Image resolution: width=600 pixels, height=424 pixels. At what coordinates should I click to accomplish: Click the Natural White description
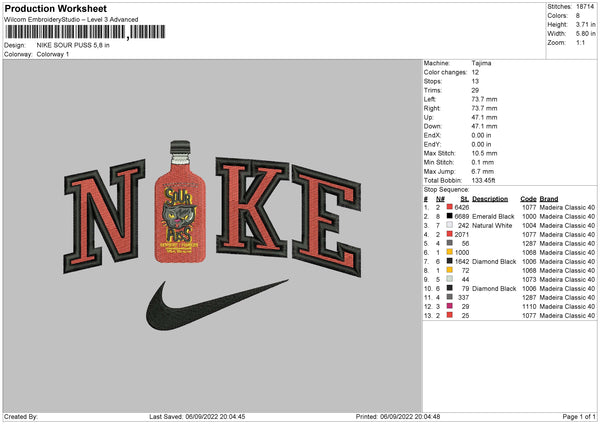pos(492,225)
